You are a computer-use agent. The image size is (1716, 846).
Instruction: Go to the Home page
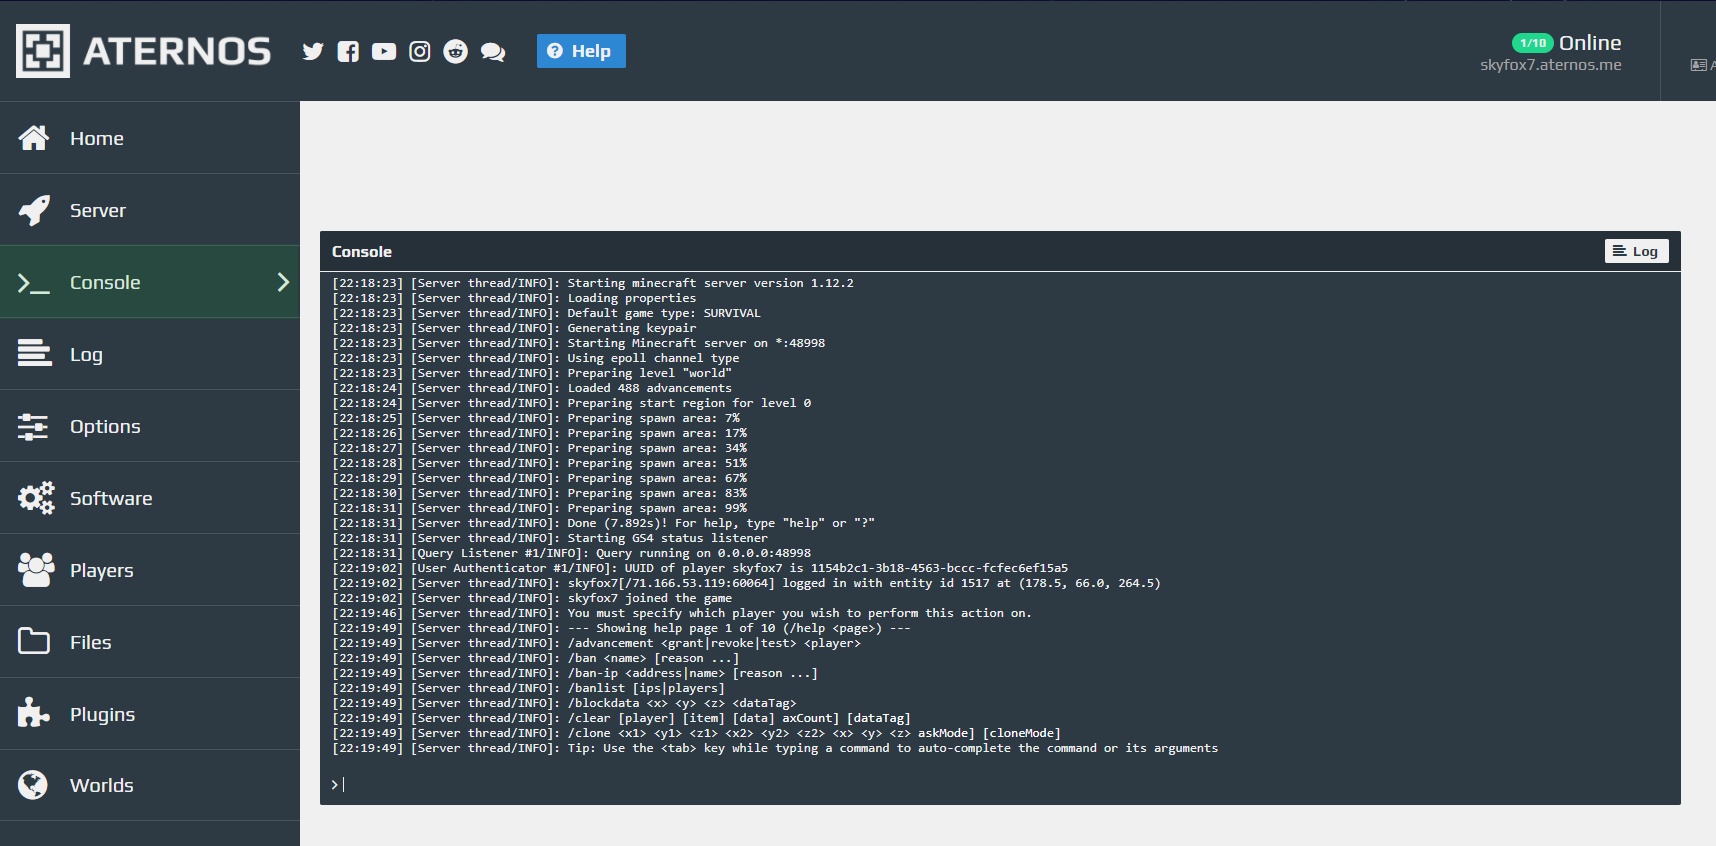click(150, 138)
